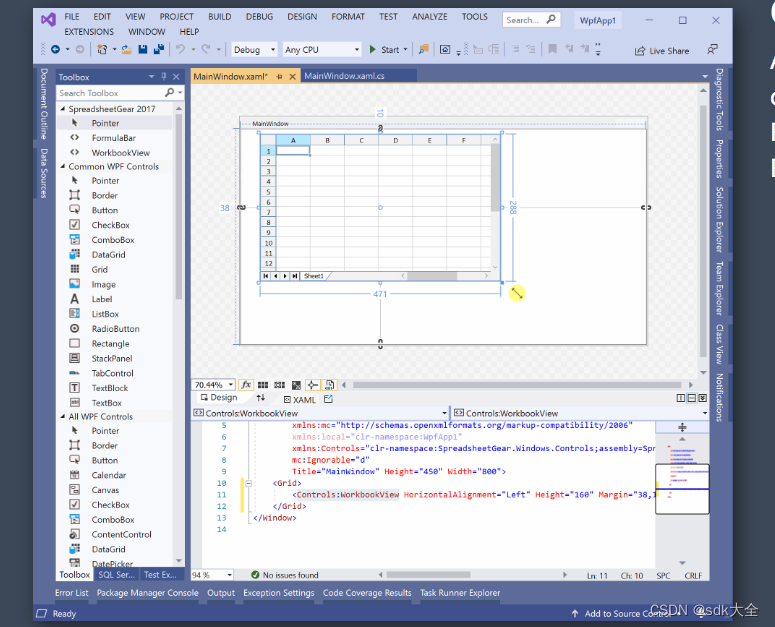
Task: Open the BUILD menu
Action: 219,16
